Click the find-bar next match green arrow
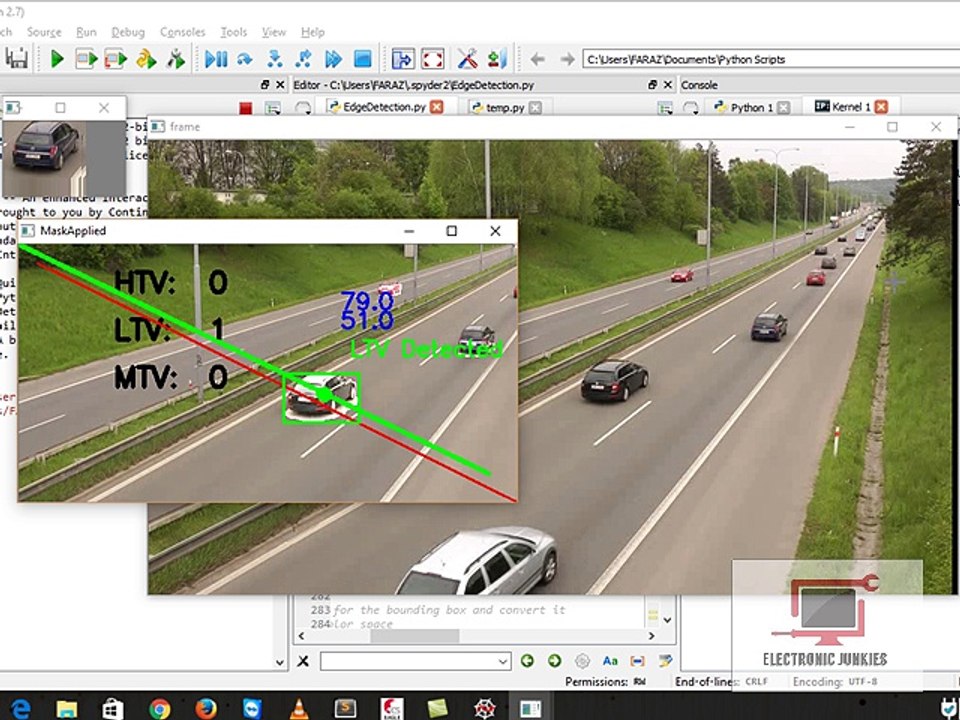This screenshot has width=960, height=720. click(555, 661)
